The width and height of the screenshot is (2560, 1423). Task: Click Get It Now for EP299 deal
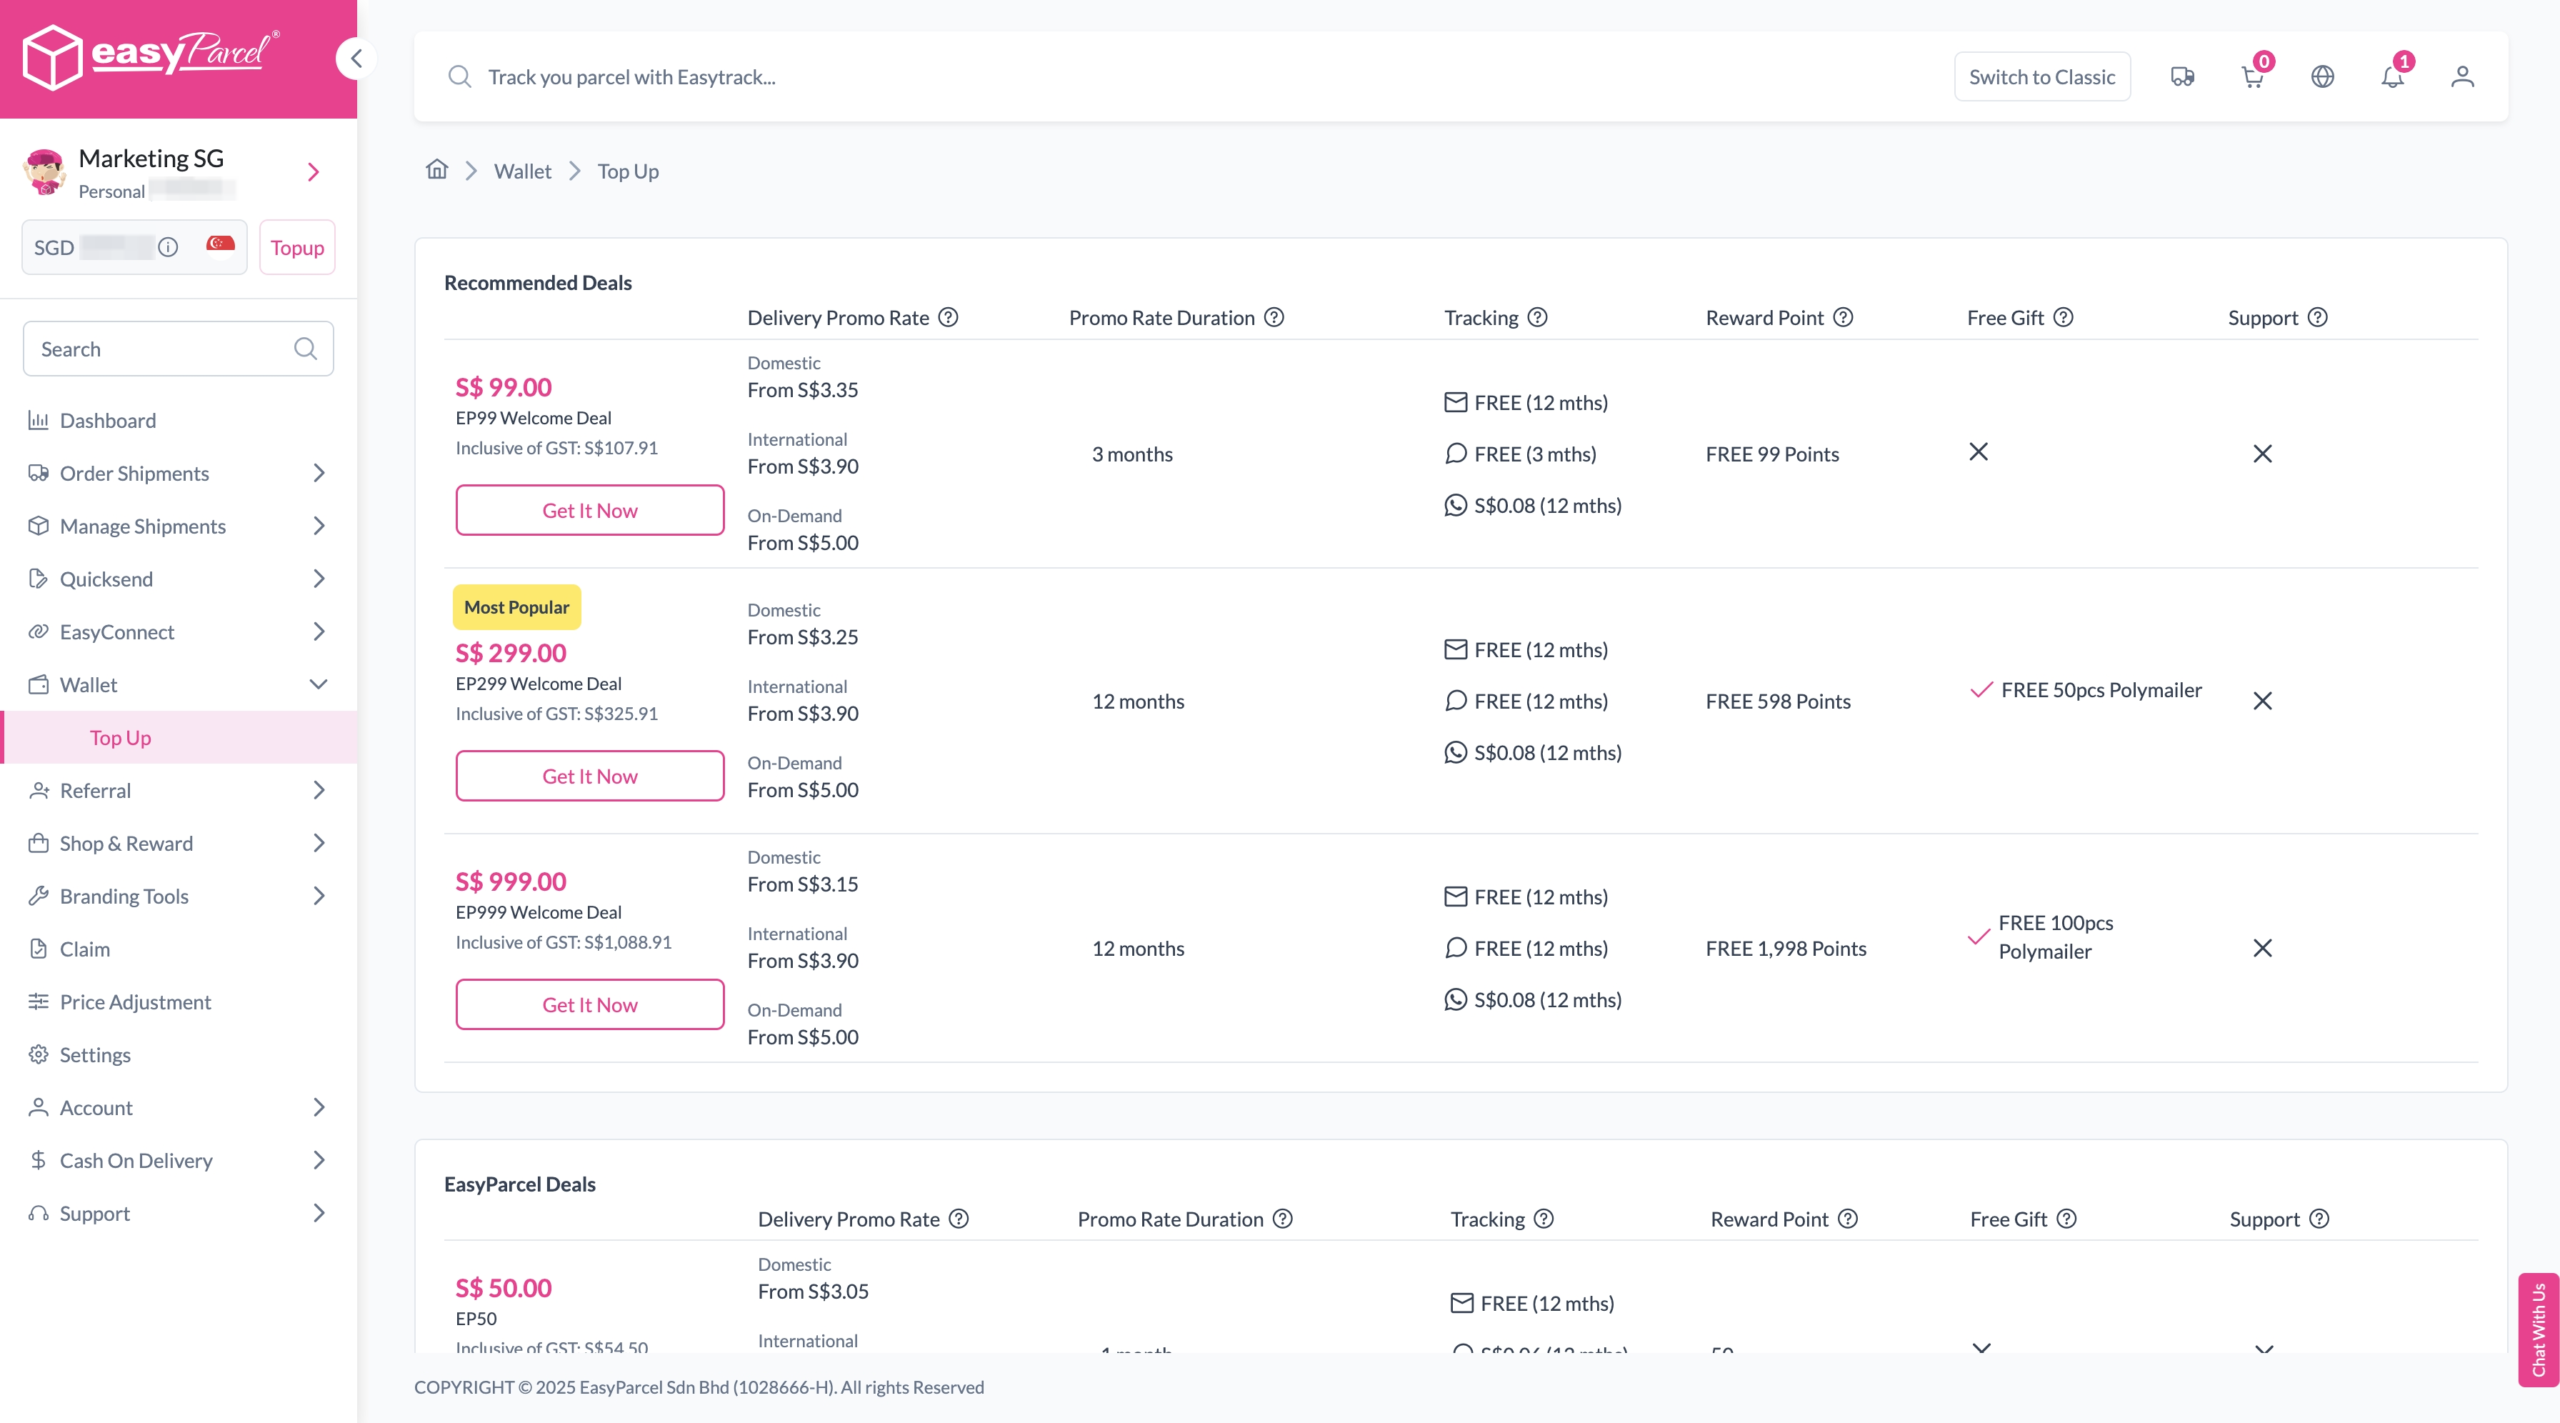(x=589, y=776)
